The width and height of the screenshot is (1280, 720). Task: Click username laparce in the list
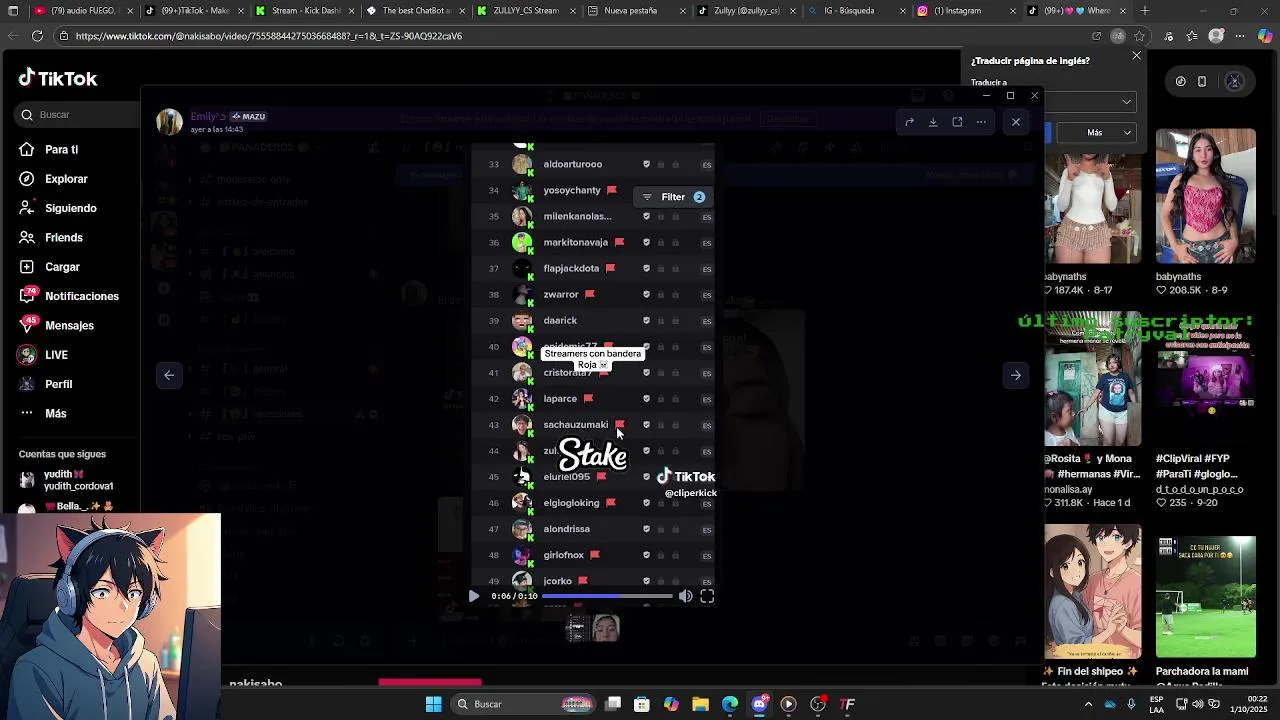click(x=560, y=398)
